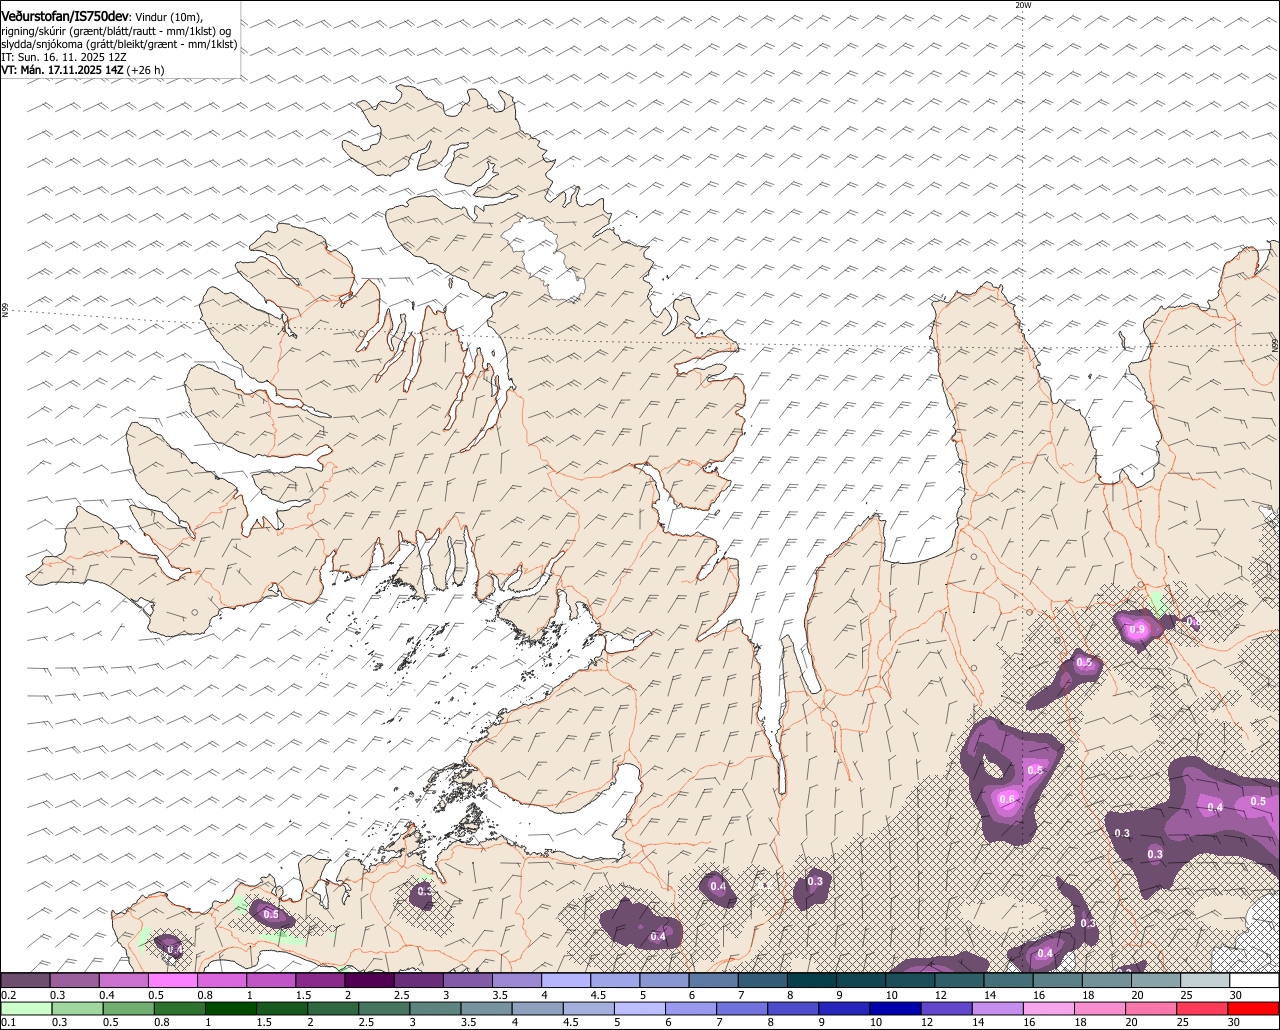Select the pale green 0.1 swatch in lower scale
Viewport: 1280px width, 1030px height.
26,1008
